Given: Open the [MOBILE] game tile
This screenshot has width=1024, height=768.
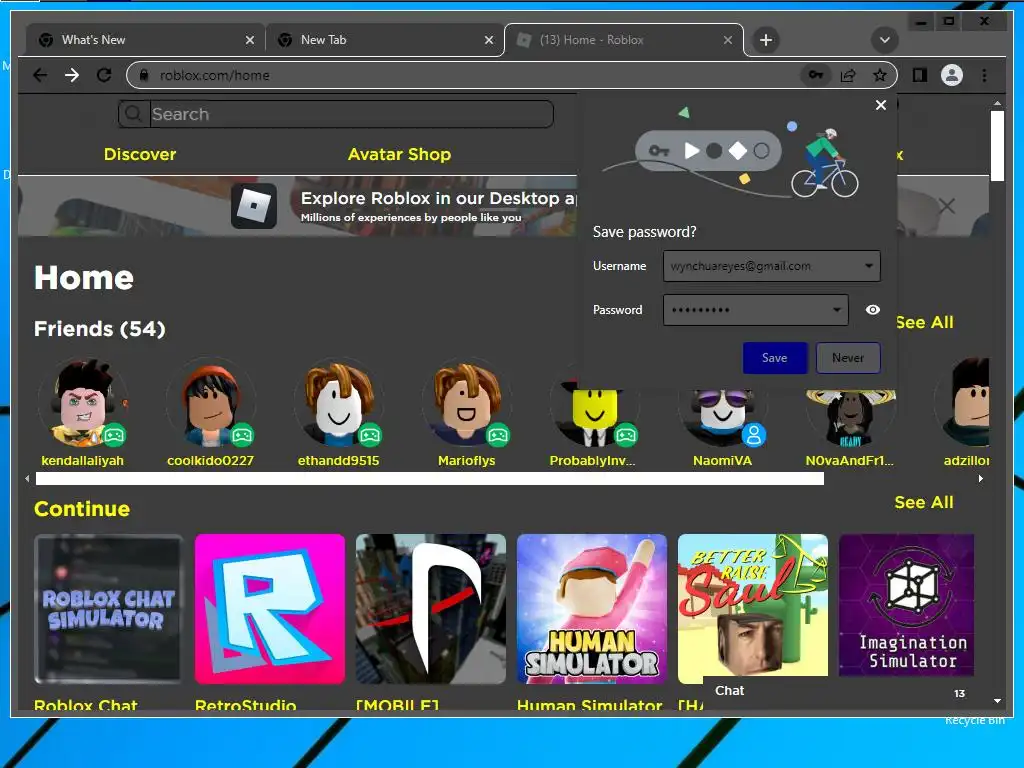Looking at the screenshot, I should coord(431,609).
